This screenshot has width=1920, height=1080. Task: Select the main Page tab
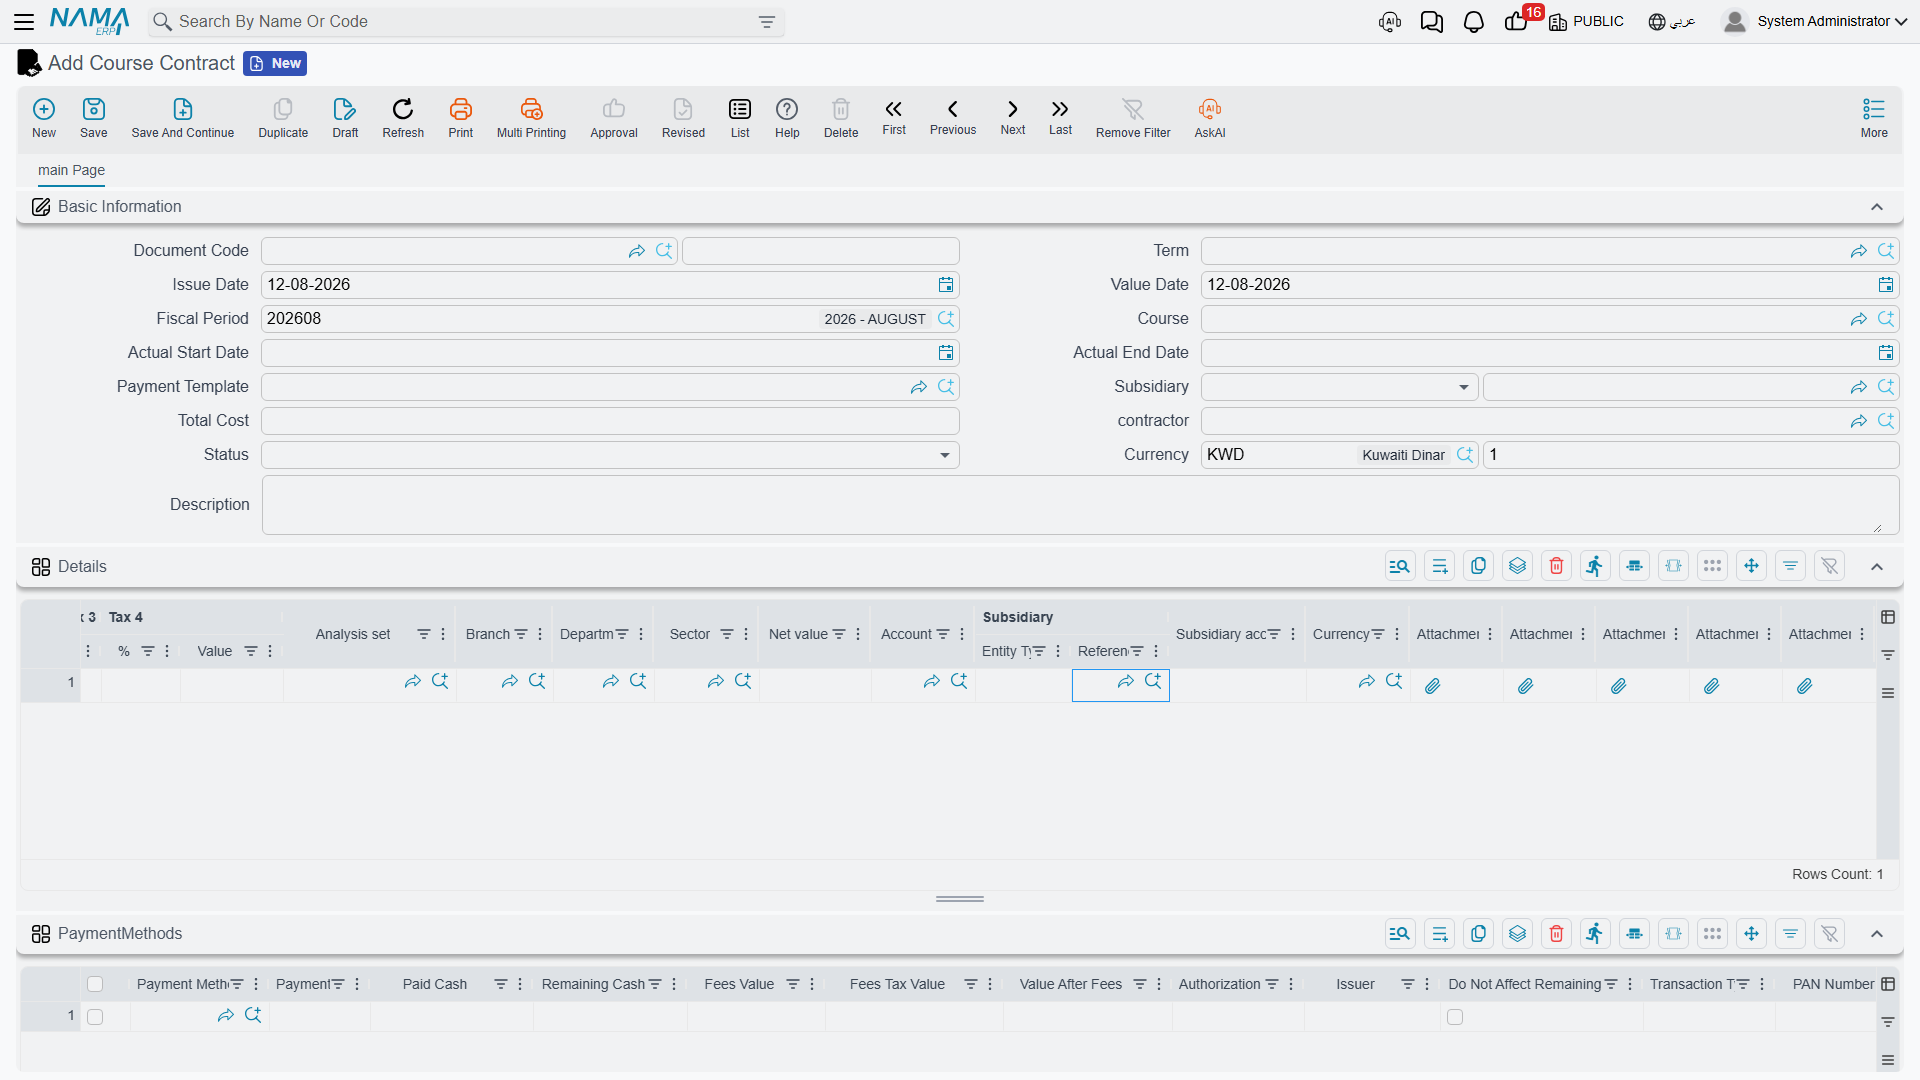71,170
